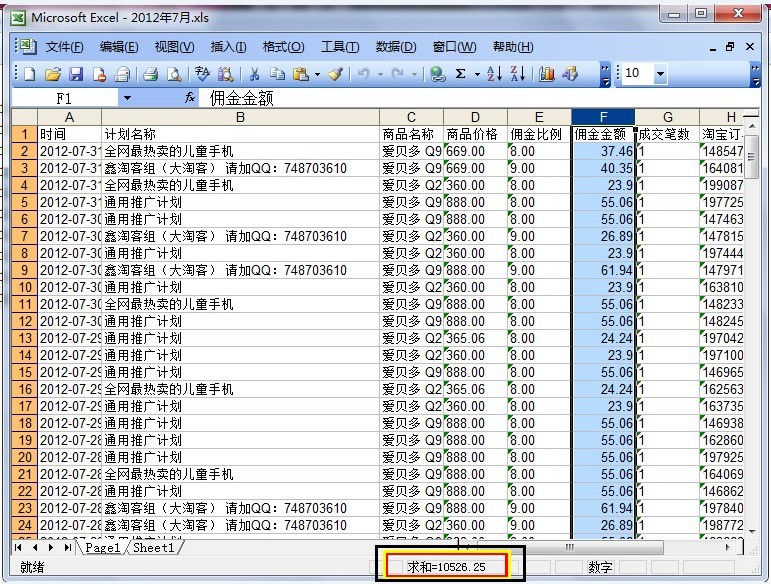Screen dimensions: 771x584
Task: Click the Redo arrow icon
Action: click(398, 74)
